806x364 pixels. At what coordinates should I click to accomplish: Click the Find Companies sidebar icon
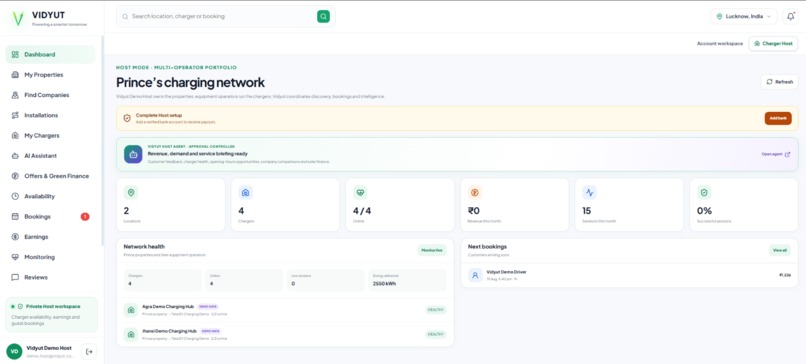pos(15,95)
